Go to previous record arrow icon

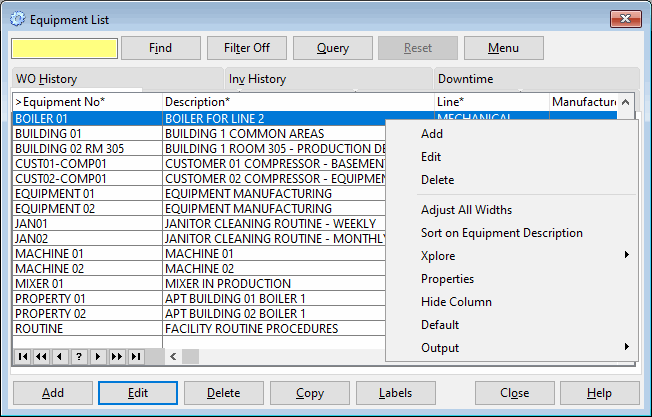[59, 356]
